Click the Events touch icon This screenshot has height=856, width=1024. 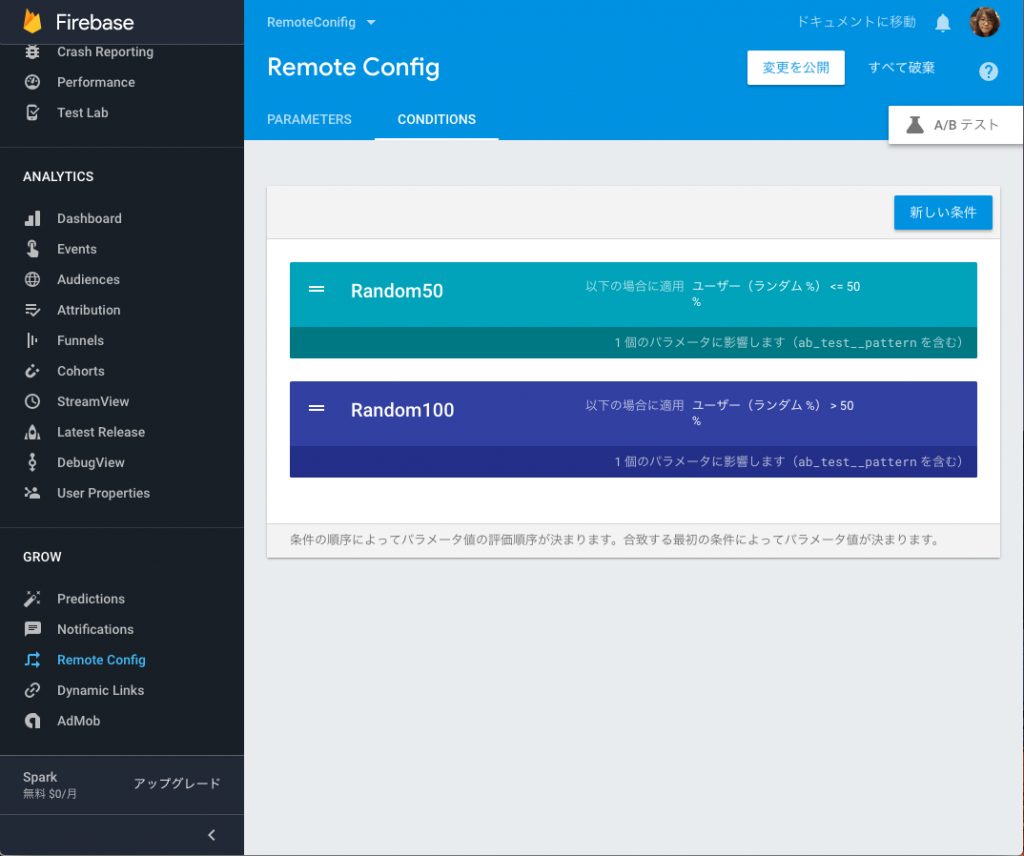point(32,249)
